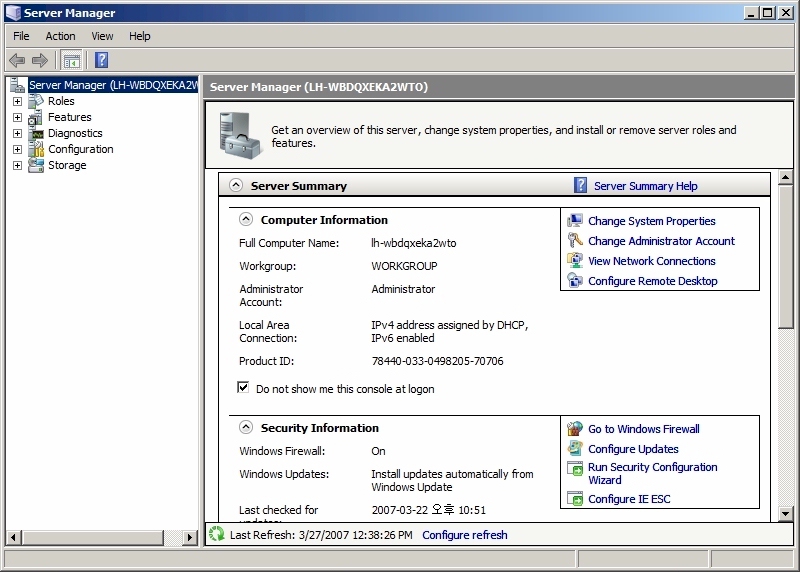Collapse the Security Information section
The height and width of the screenshot is (572, 800).
(x=246, y=427)
